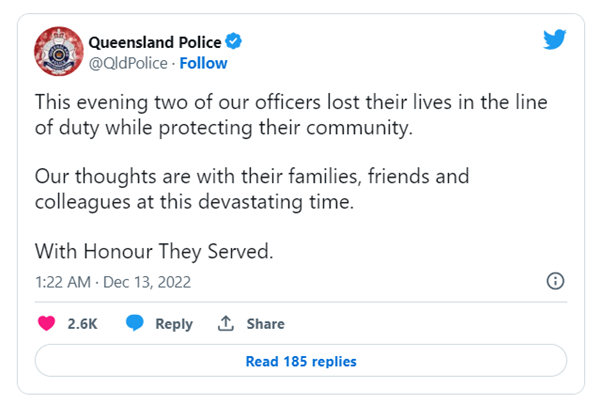This screenshot has height=404, width=602.
Task: Open the tweet info icon
Action: (556, 281)
